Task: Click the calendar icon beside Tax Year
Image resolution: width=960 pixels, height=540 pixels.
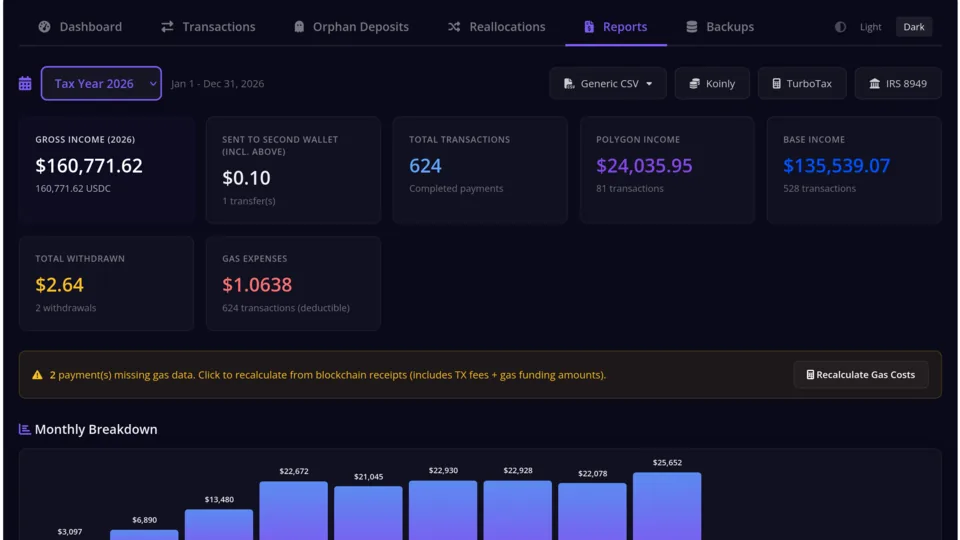Action: [x=25, y=83]
